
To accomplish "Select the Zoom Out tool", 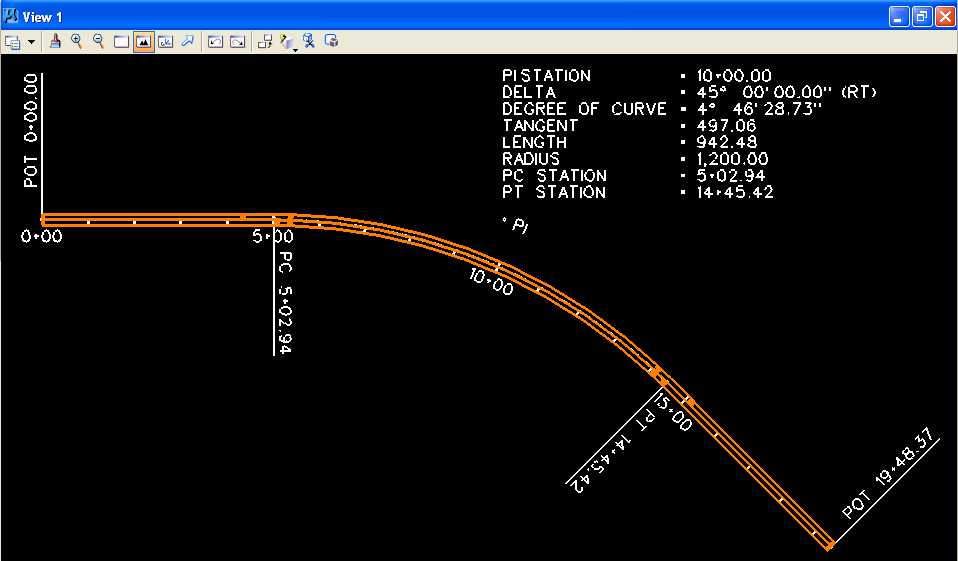I will coord(98,41).
